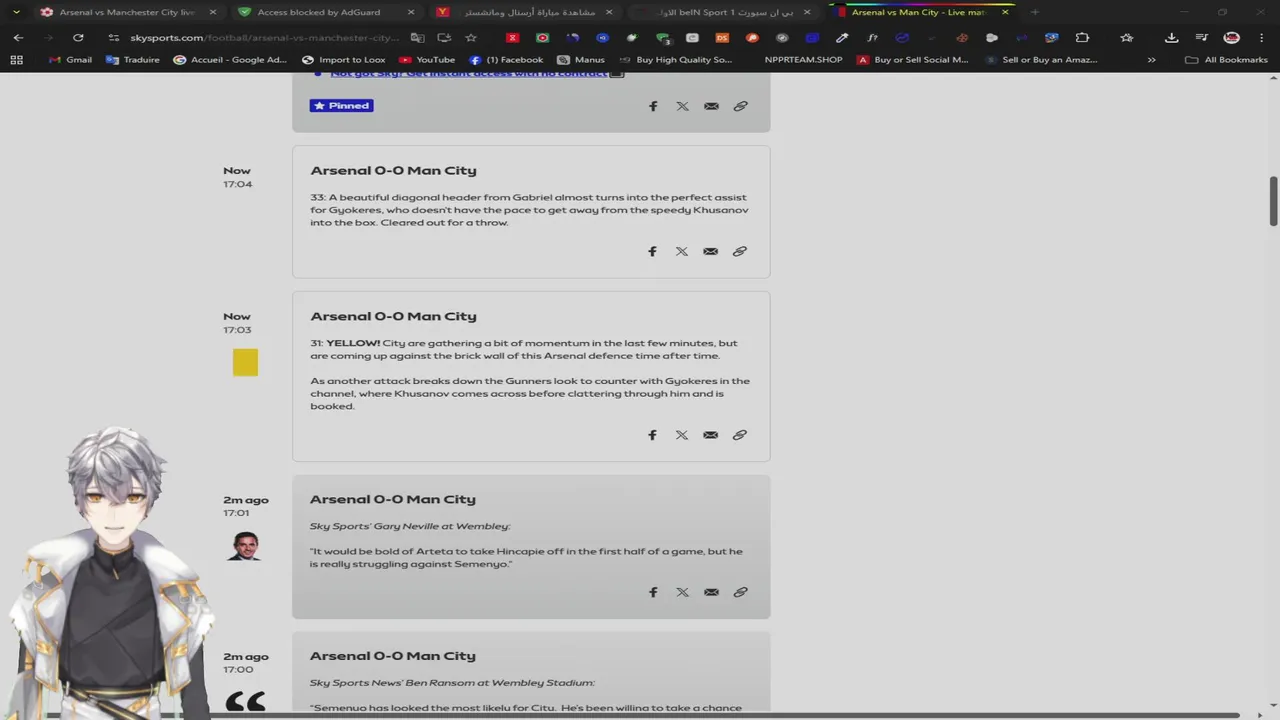
Task: Click the 17:03 timestamp text
Action: tap(237, 330)
